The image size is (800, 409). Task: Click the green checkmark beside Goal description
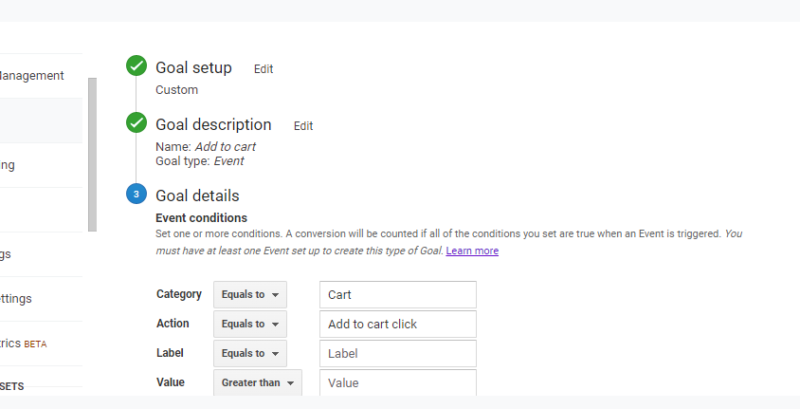(137, 124)
